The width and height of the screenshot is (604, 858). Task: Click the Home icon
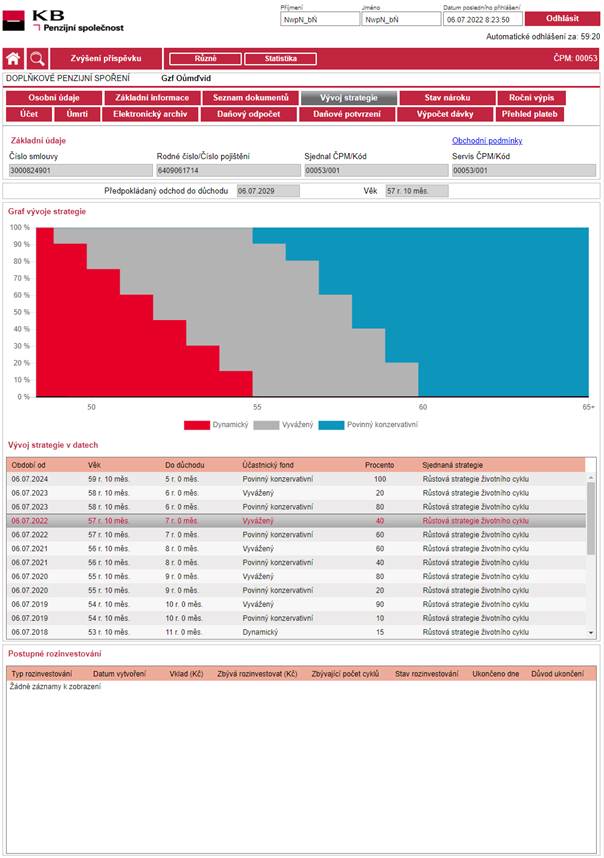click(x=13, y=59)
